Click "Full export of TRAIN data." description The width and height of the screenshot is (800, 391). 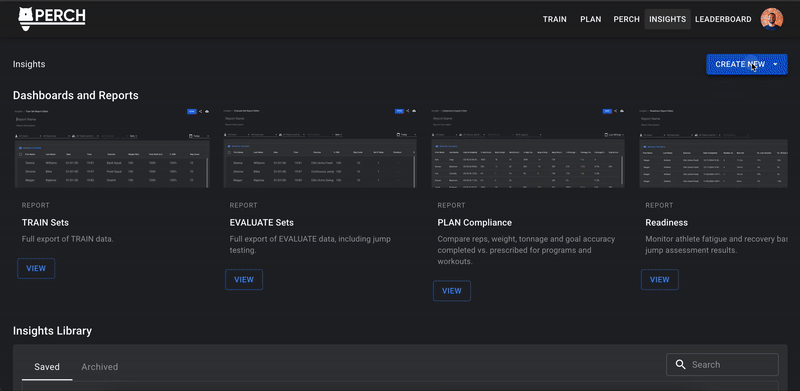point(67,239)
